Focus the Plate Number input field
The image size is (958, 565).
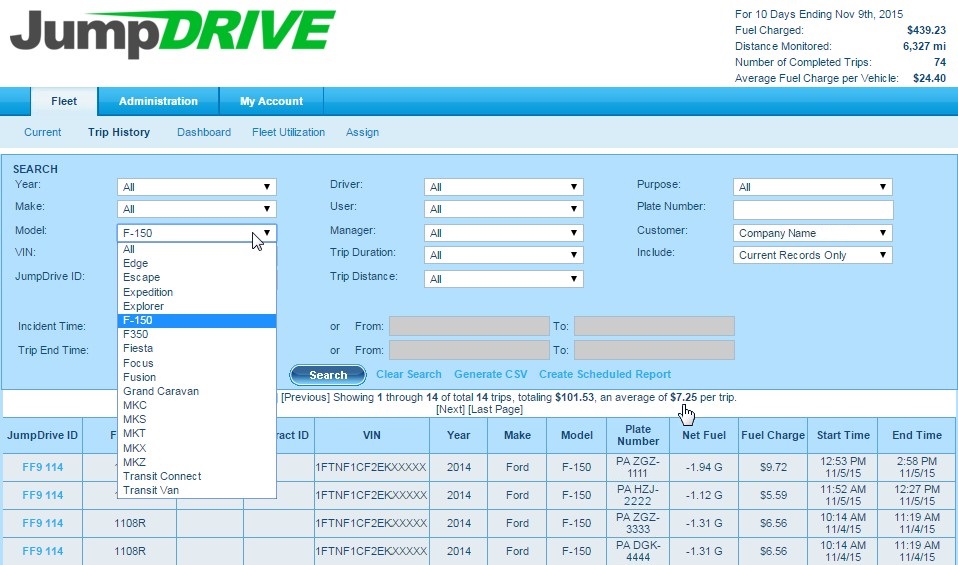[x=813, y=210]
